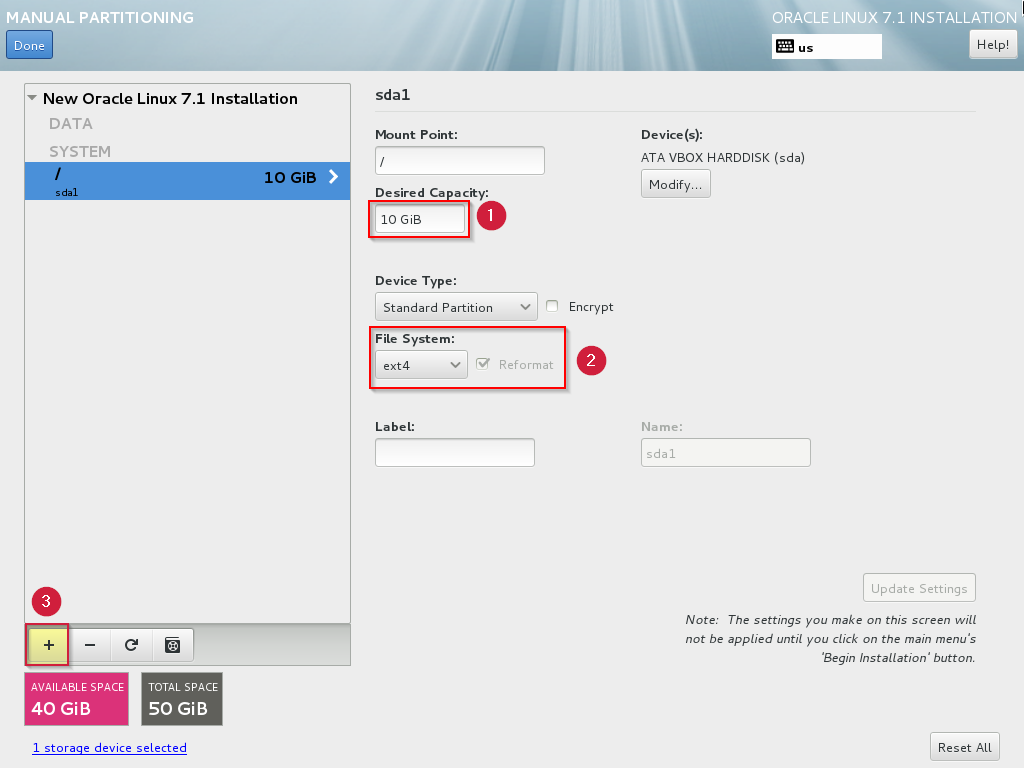Click the ATA VBOX HARDDISK (sda) text
Image resolution: width=1024 pixels, height=768 pixels.
(x=723, y=157)
